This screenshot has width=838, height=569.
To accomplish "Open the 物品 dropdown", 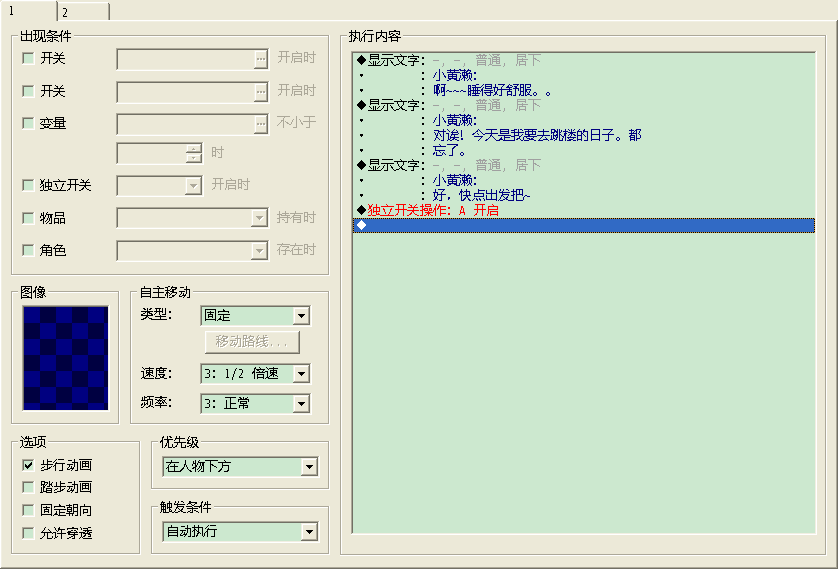I will point(259,218).
